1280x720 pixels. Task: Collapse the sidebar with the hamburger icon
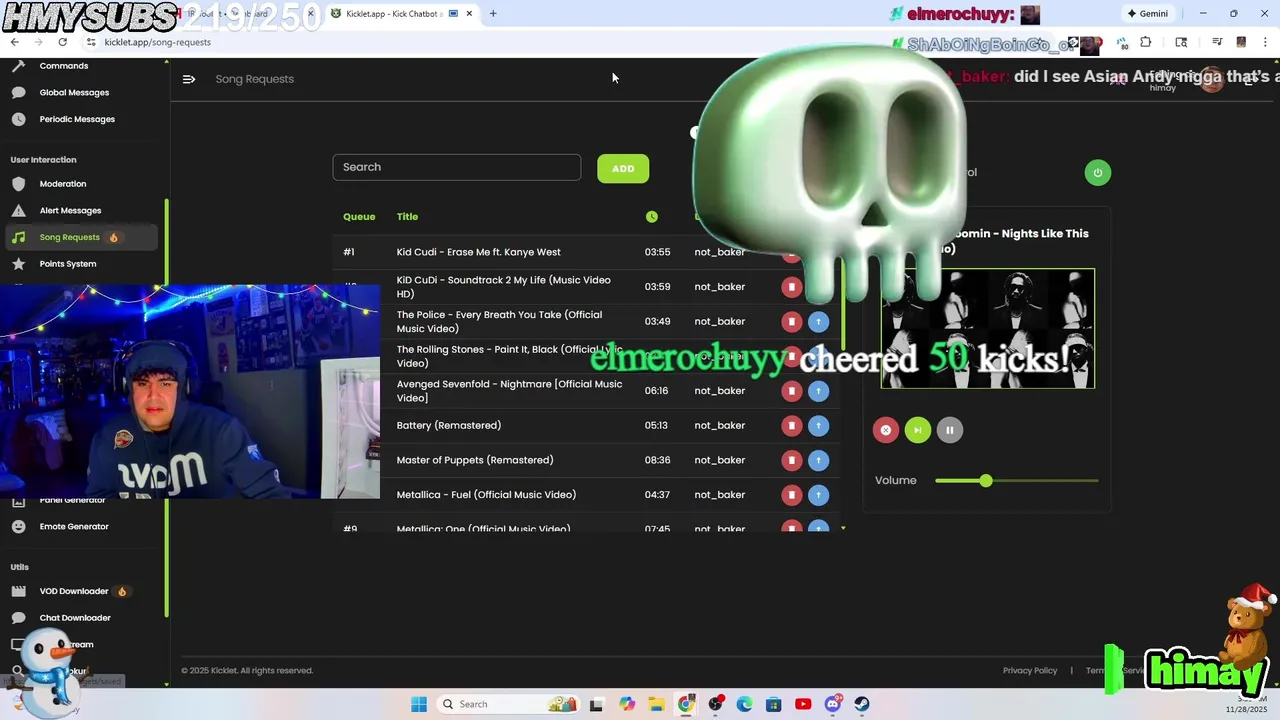[x=189, y=79]
